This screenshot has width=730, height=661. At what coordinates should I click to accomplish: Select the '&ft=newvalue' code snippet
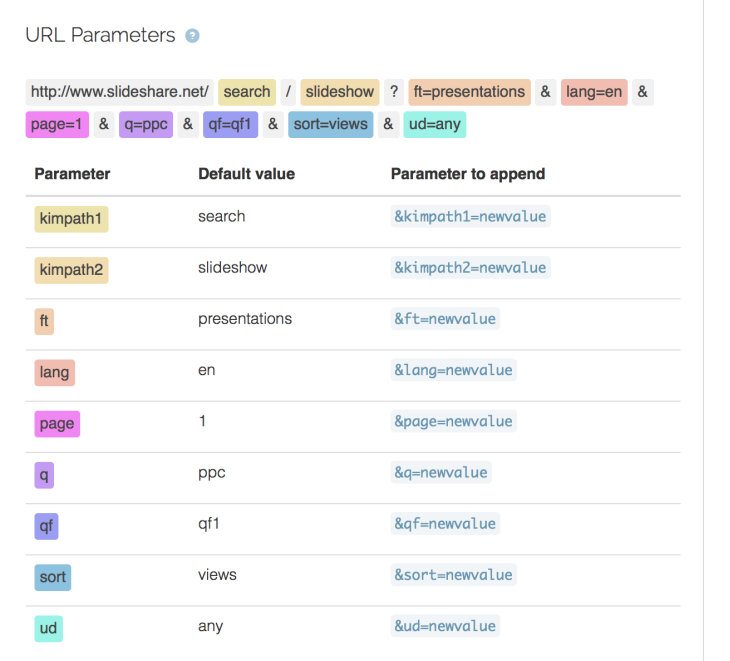[x=444, y=319]
